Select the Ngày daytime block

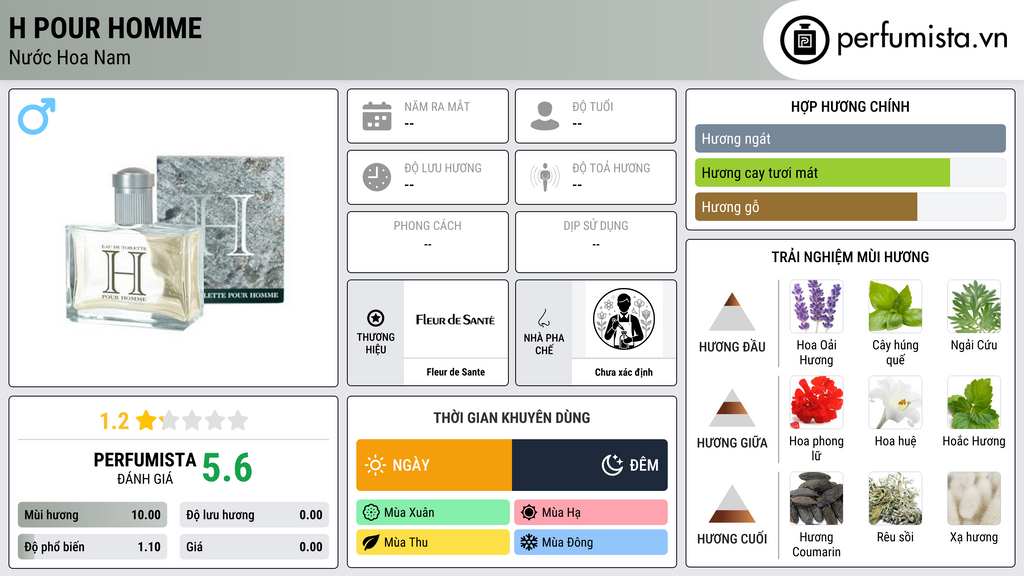click(434, 465)
